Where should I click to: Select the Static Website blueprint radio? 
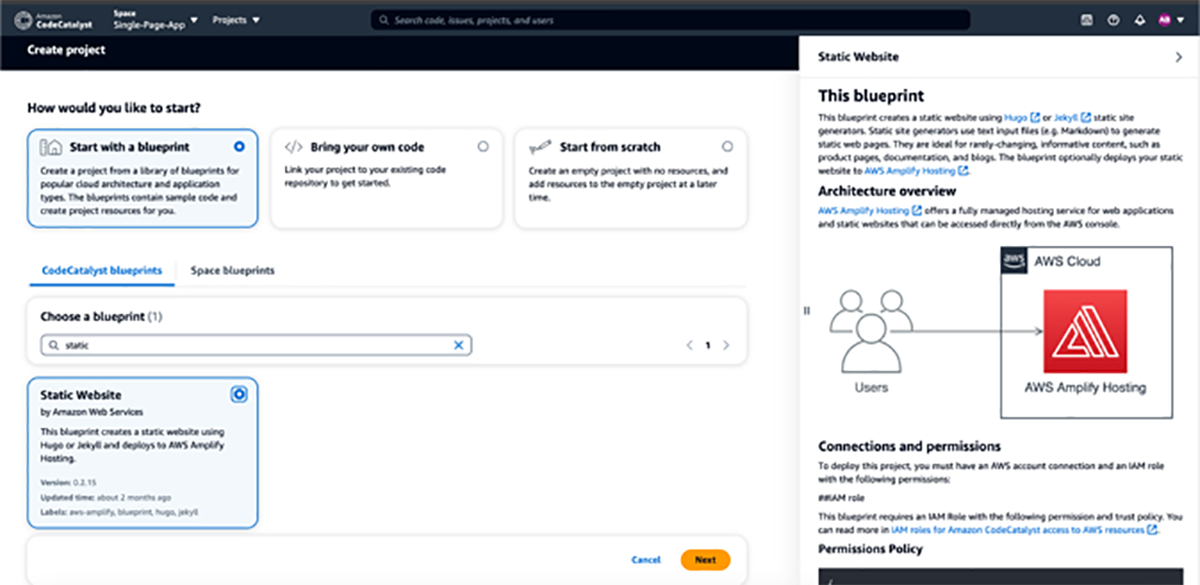[239, 395]
